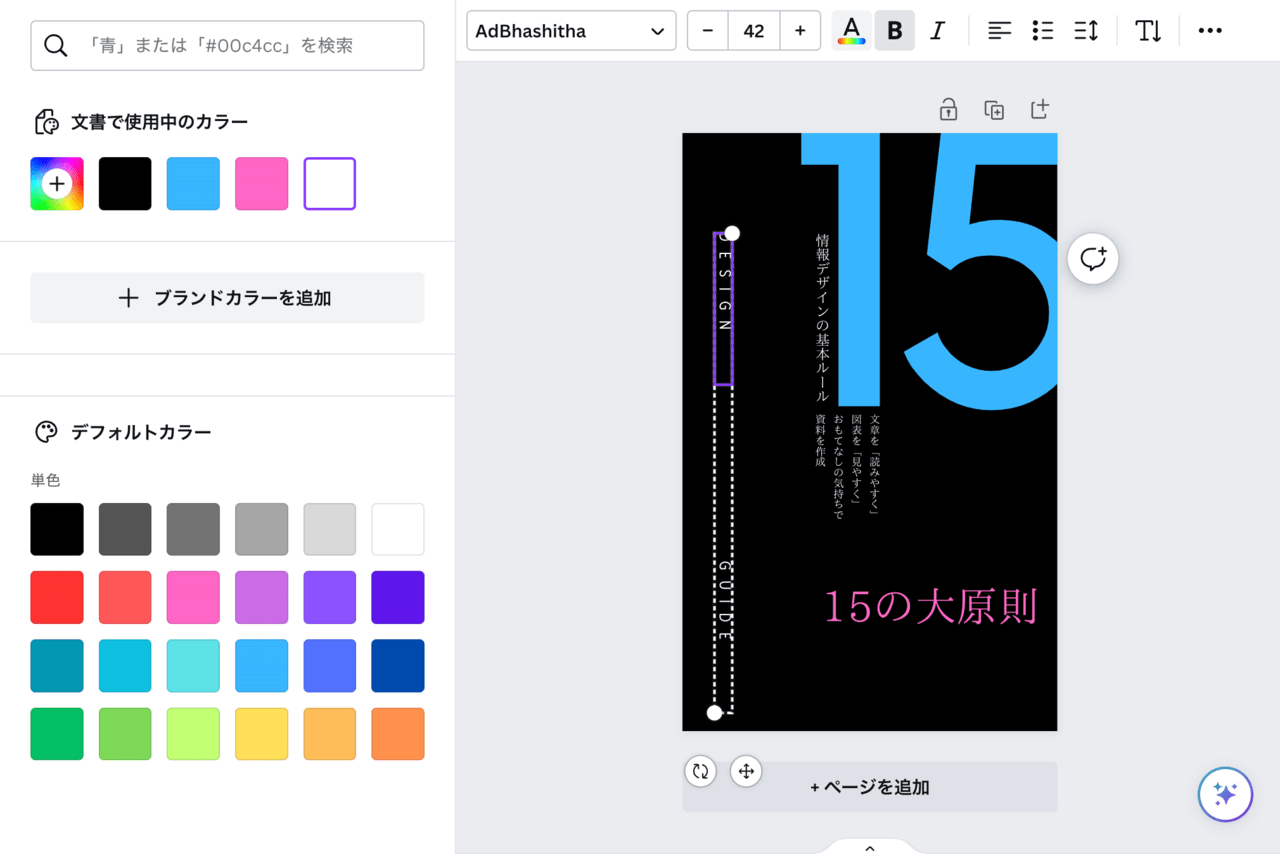
Task: Open the magic assistant sparkle button
Action: [x=1225, y=794]
